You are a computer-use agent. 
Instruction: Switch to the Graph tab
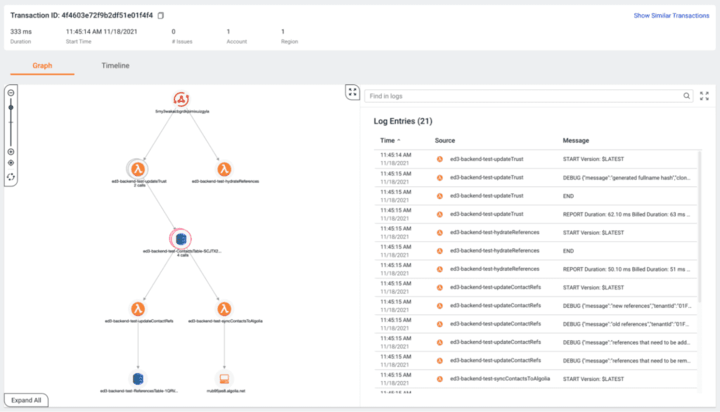point(42,66)
